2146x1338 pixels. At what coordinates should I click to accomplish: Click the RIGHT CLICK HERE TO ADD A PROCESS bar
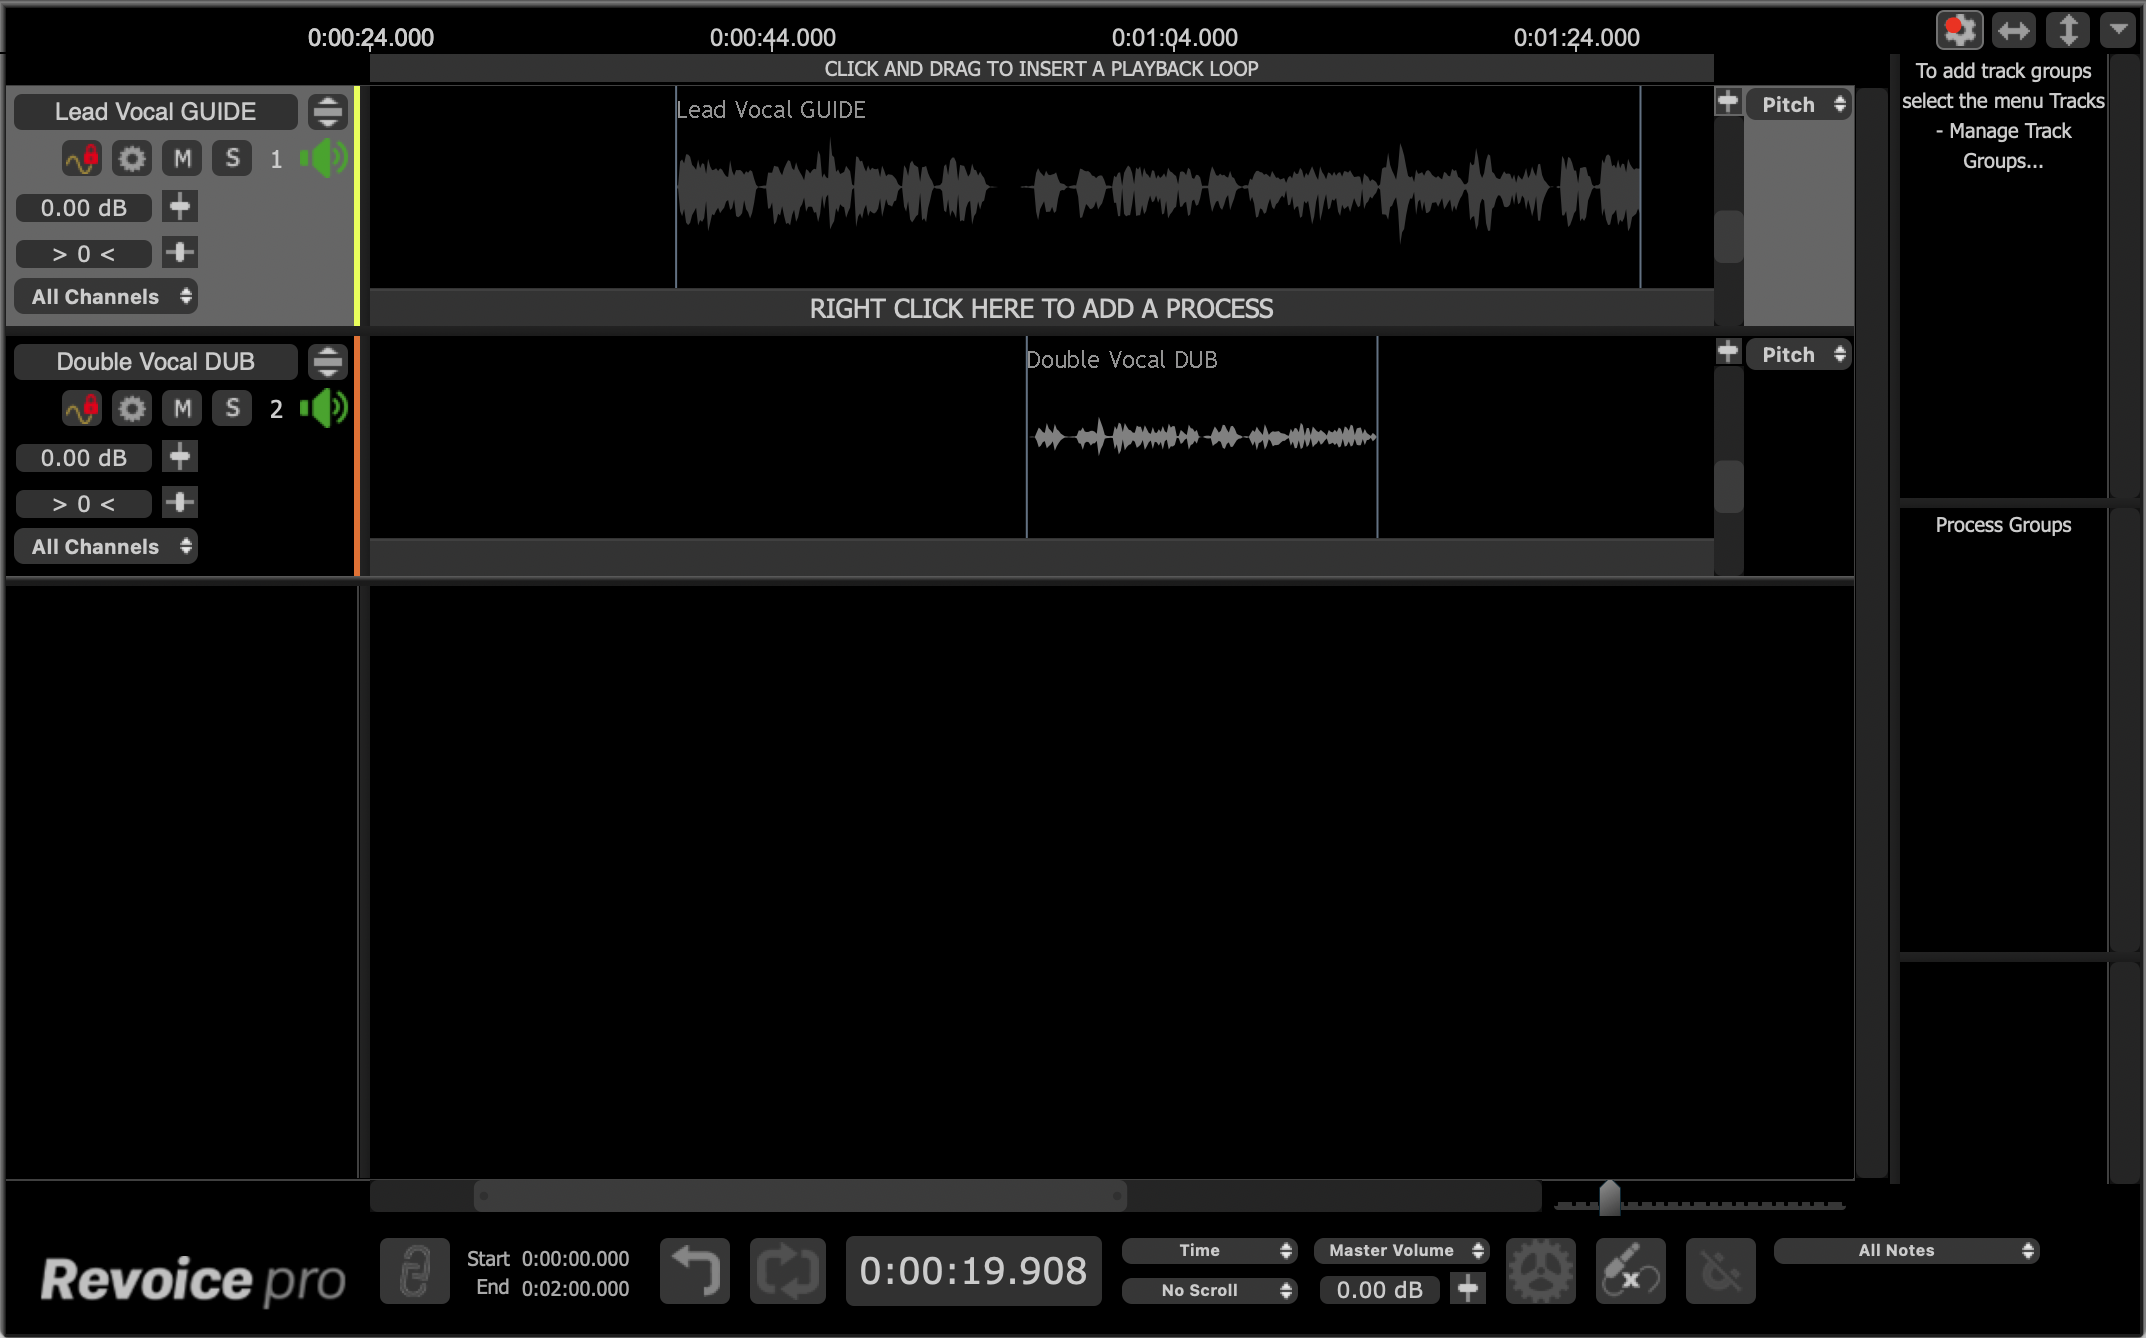click(x=1041, y=308)
